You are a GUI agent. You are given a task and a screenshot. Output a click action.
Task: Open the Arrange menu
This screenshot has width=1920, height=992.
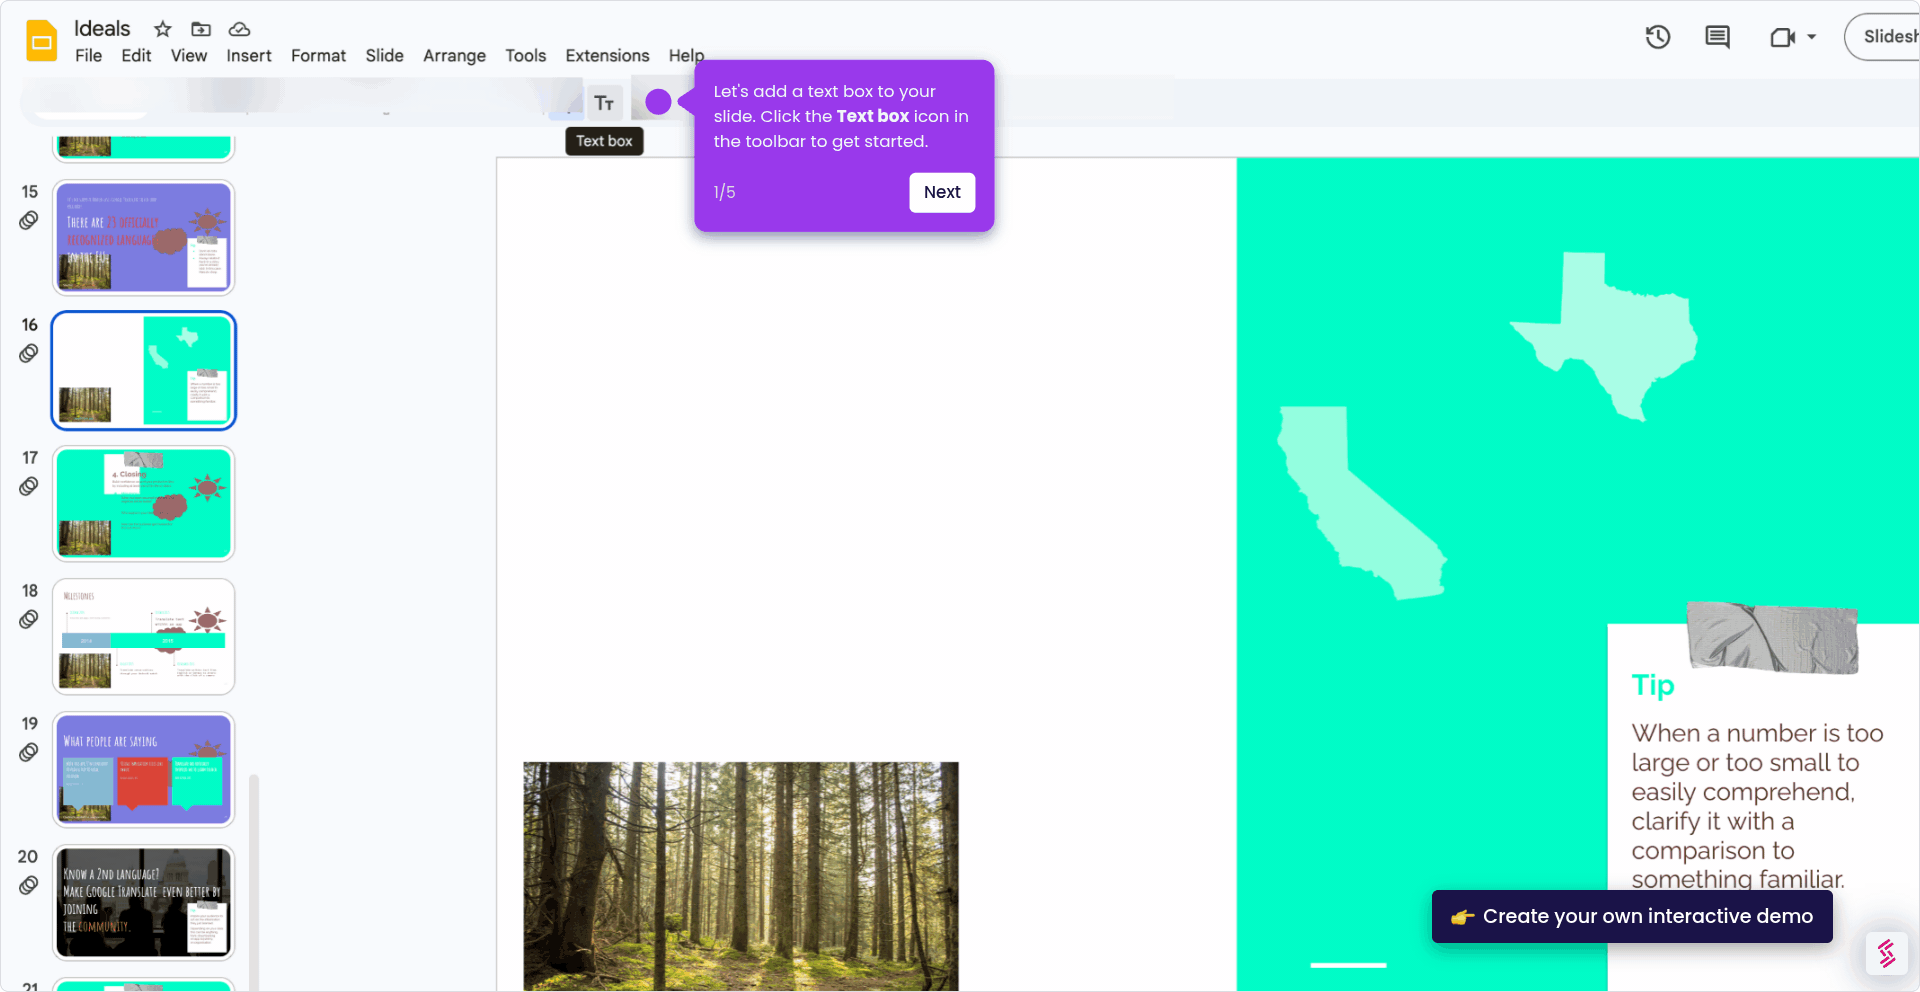454,56
